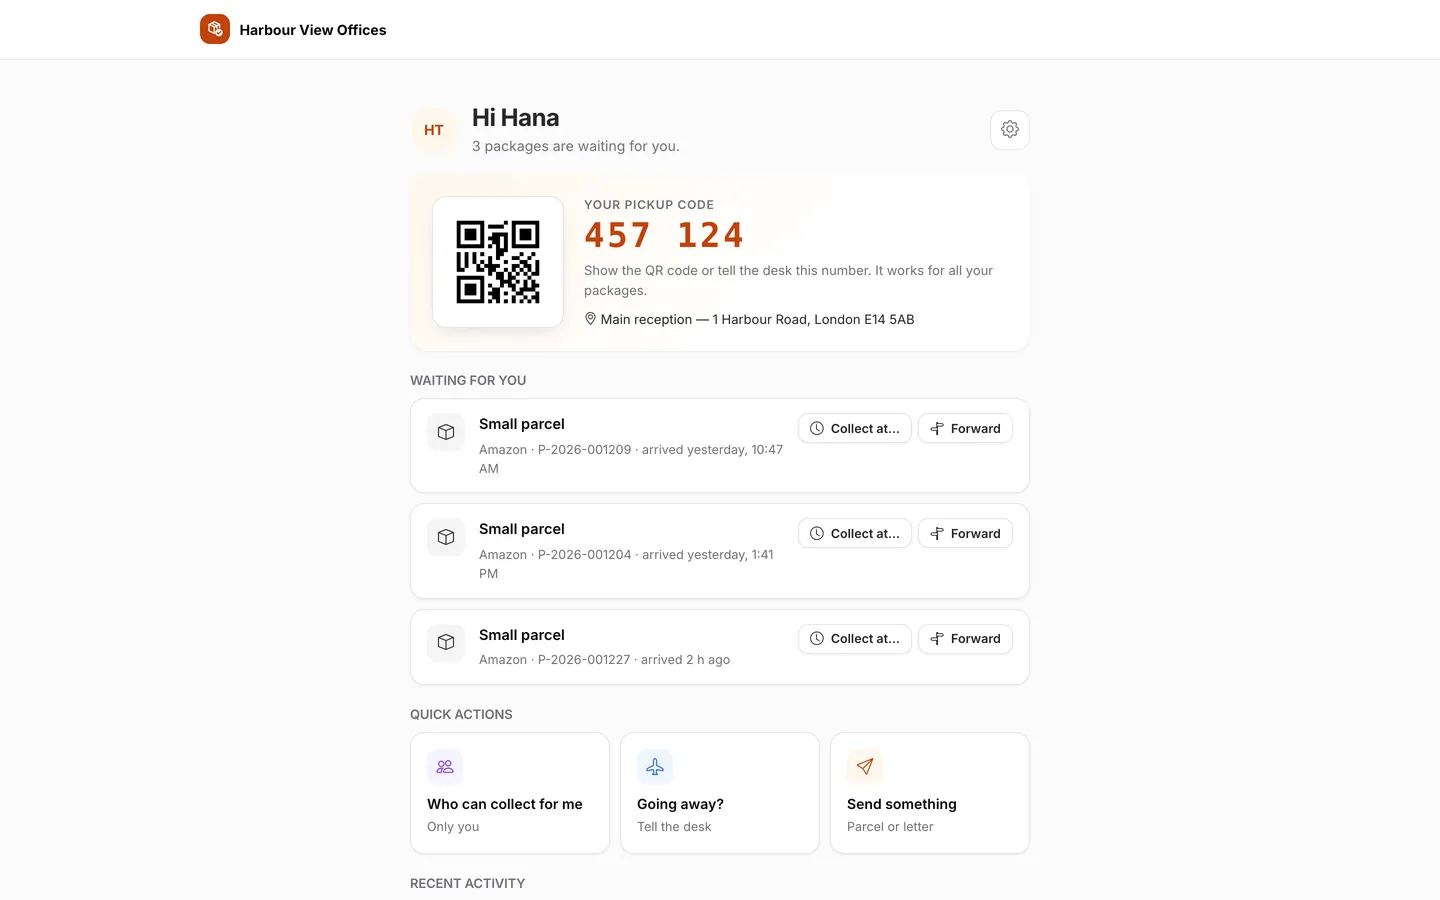
Task: Forward parcel P-2026-001209
Action: coord(965,428)
